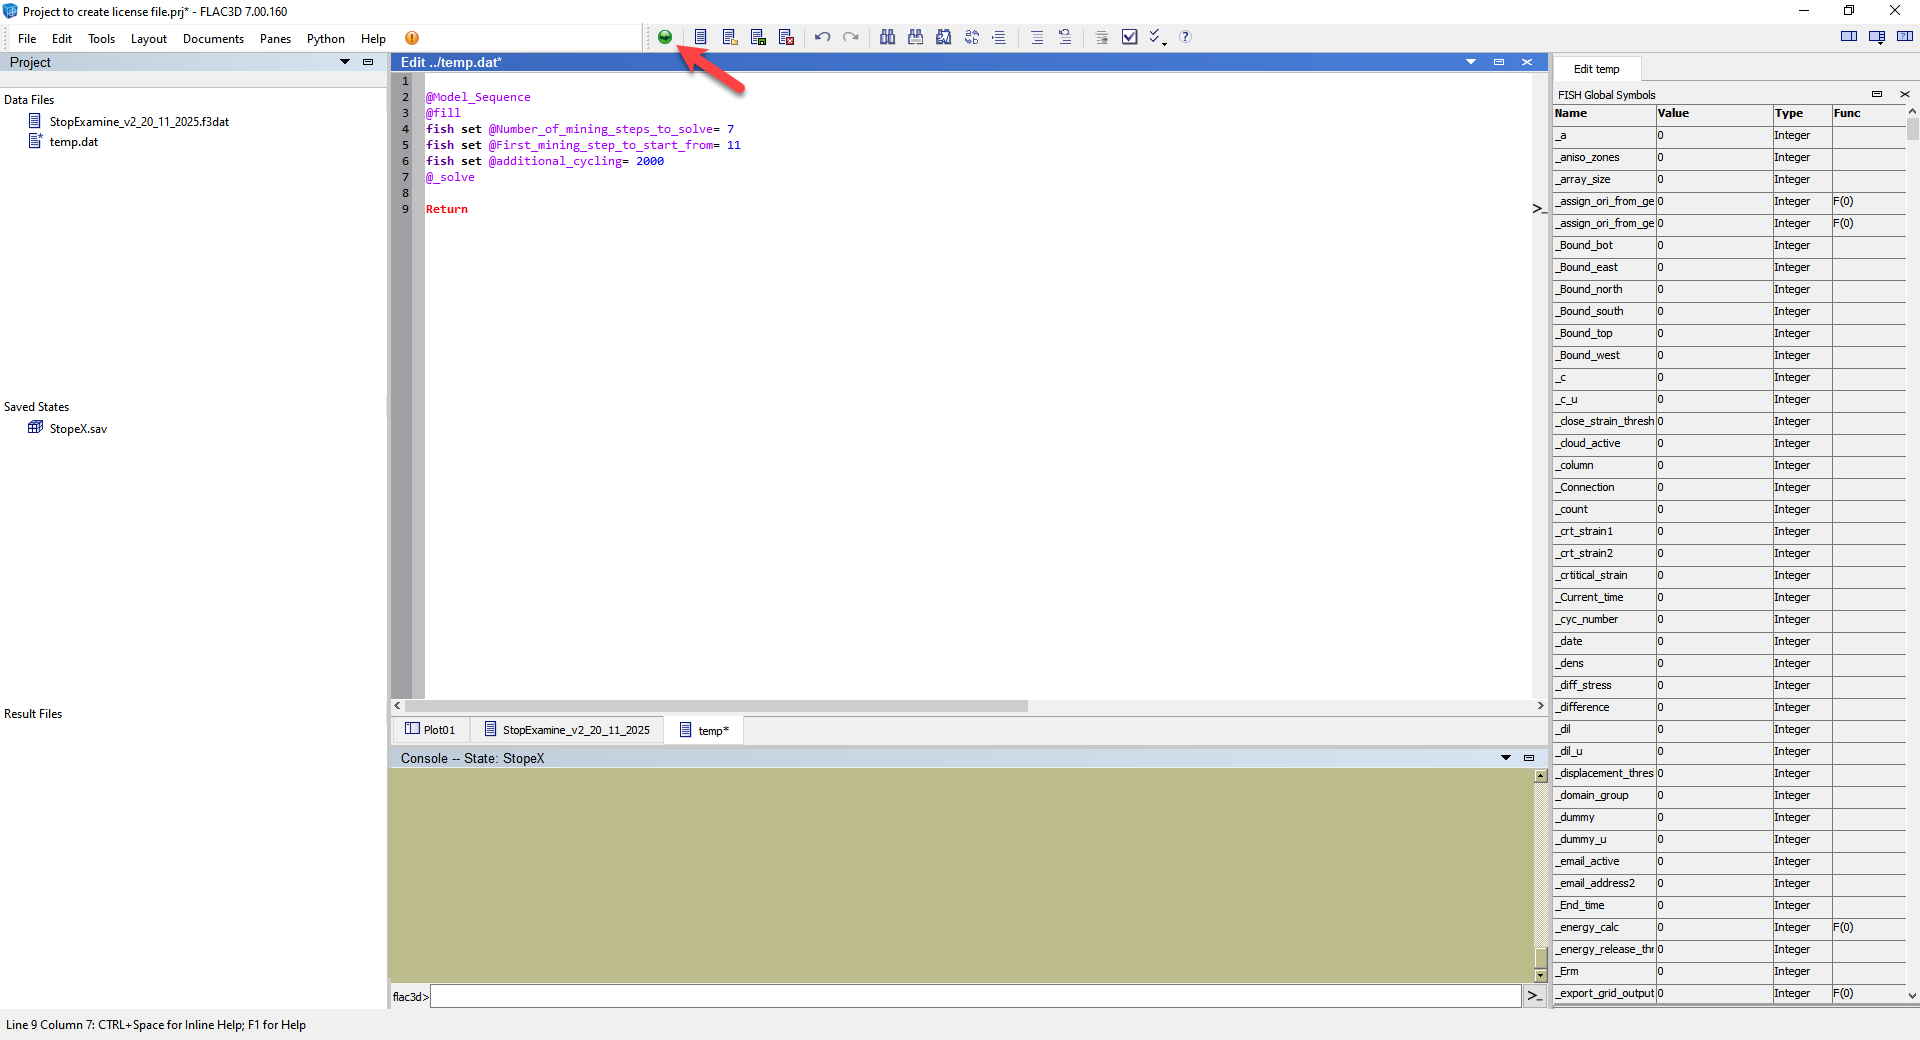The width and height of the screenshot is (1920, 1040).
Task: Click the indent lines toolbar icon
Action: click(999, 37)
